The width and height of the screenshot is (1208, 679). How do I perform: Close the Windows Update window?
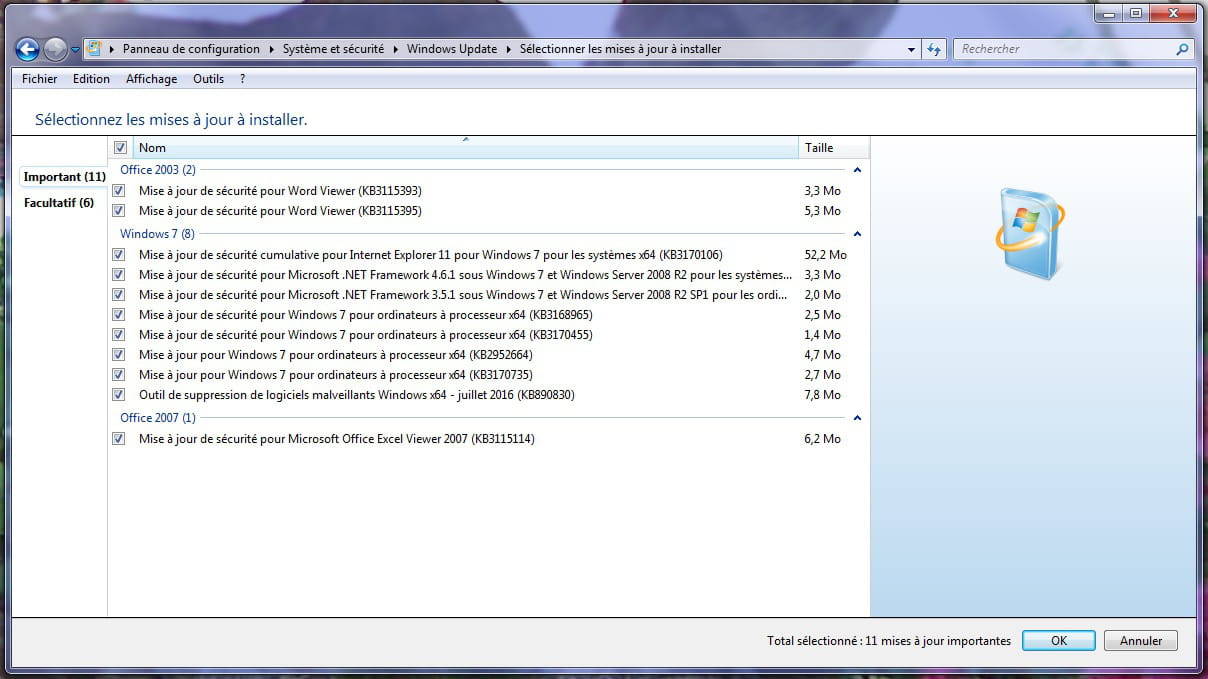click(1172, 13)
